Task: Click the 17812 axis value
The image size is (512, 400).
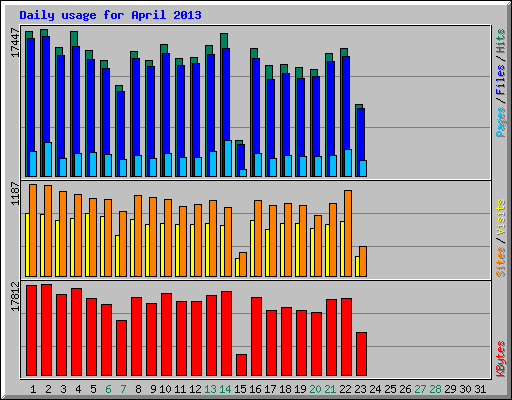Action: (16, 297)
